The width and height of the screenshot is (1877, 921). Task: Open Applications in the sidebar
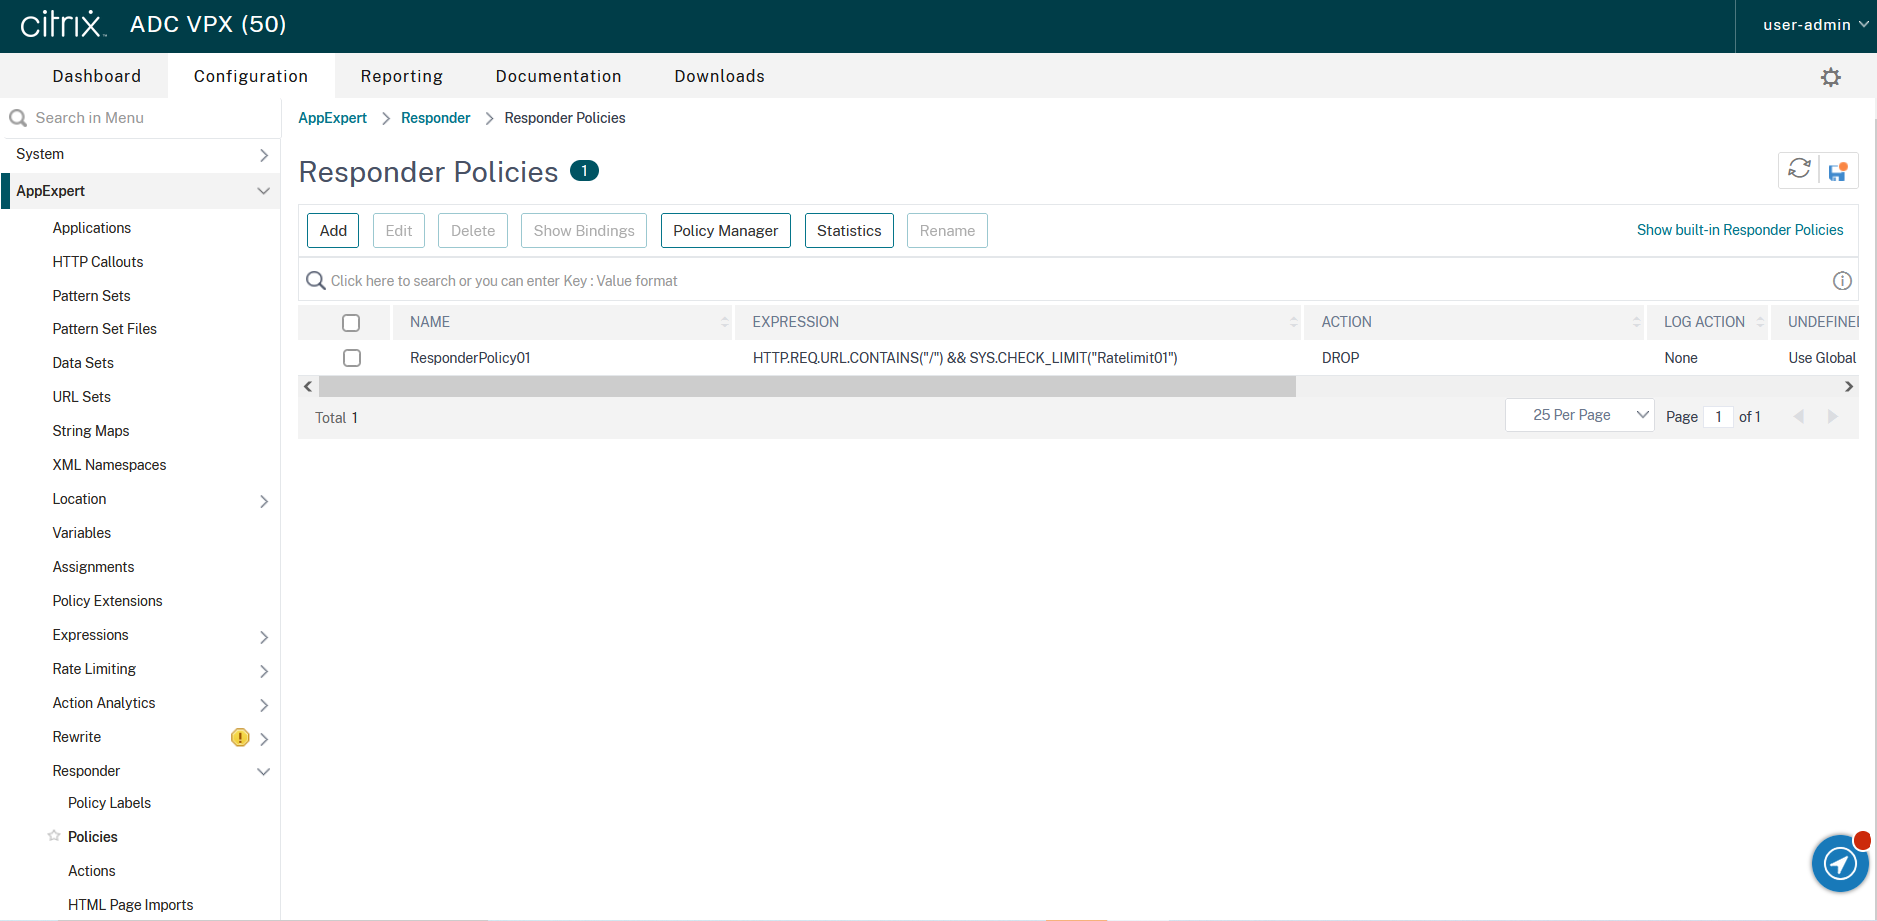click(92, 228)
